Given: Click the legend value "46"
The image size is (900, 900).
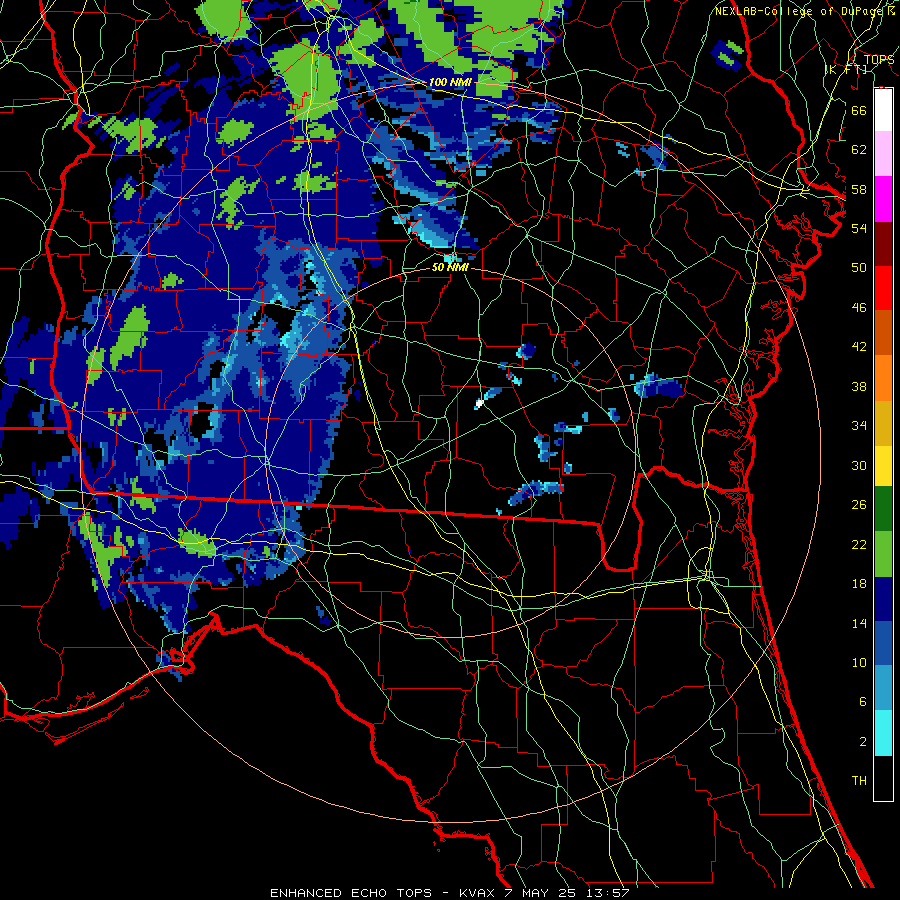Looking at the screenshot, I should (859, 307).
